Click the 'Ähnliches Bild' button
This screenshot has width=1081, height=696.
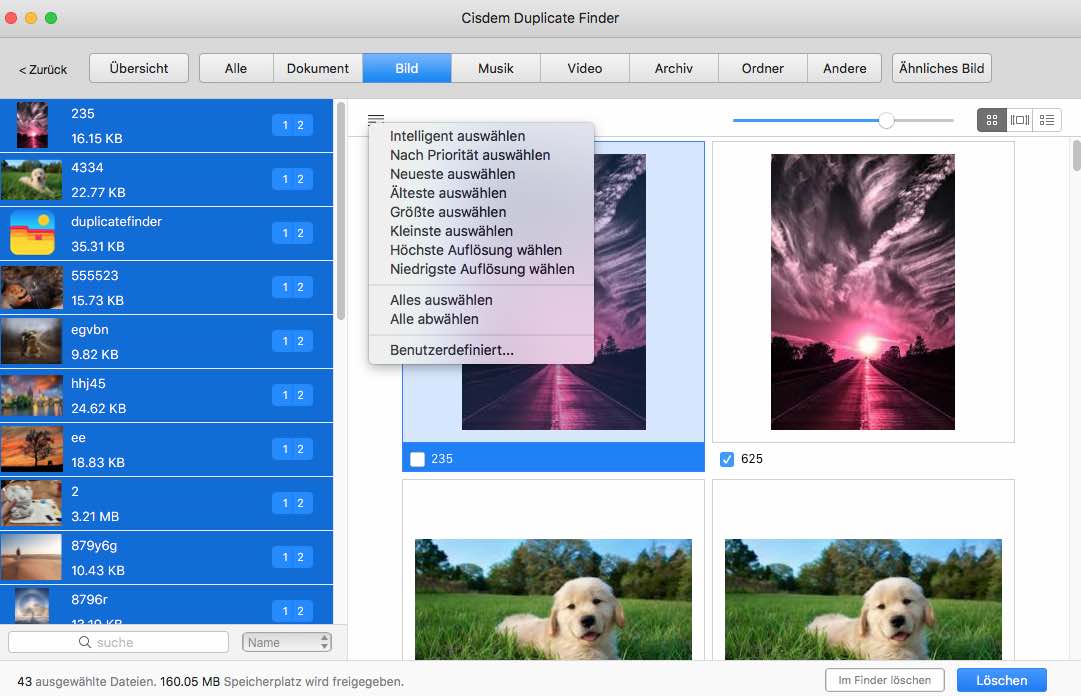click(x=941, y=68)
